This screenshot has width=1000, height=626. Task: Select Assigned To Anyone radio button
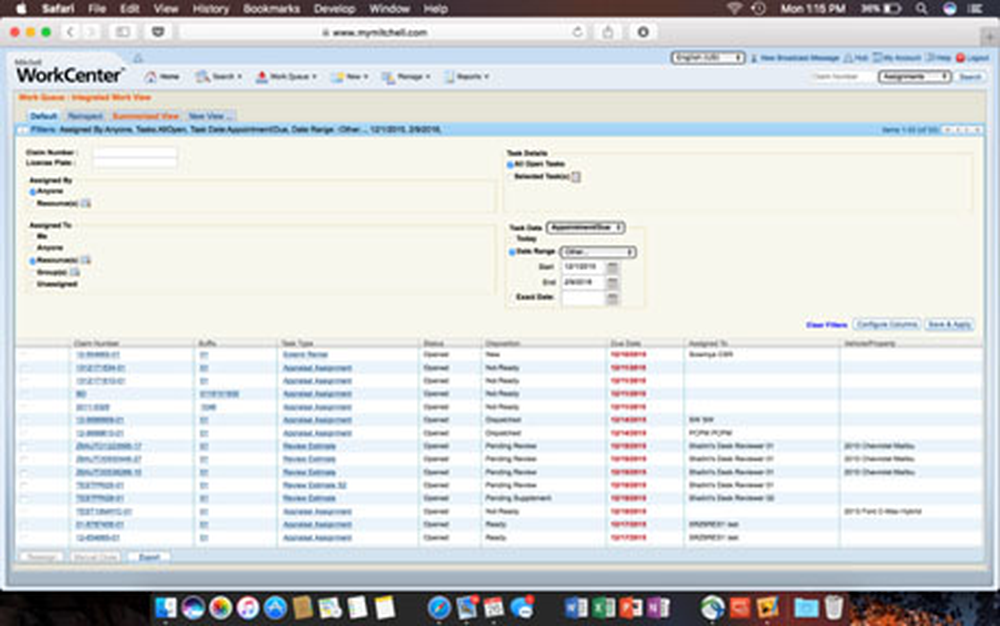(32, 248)
